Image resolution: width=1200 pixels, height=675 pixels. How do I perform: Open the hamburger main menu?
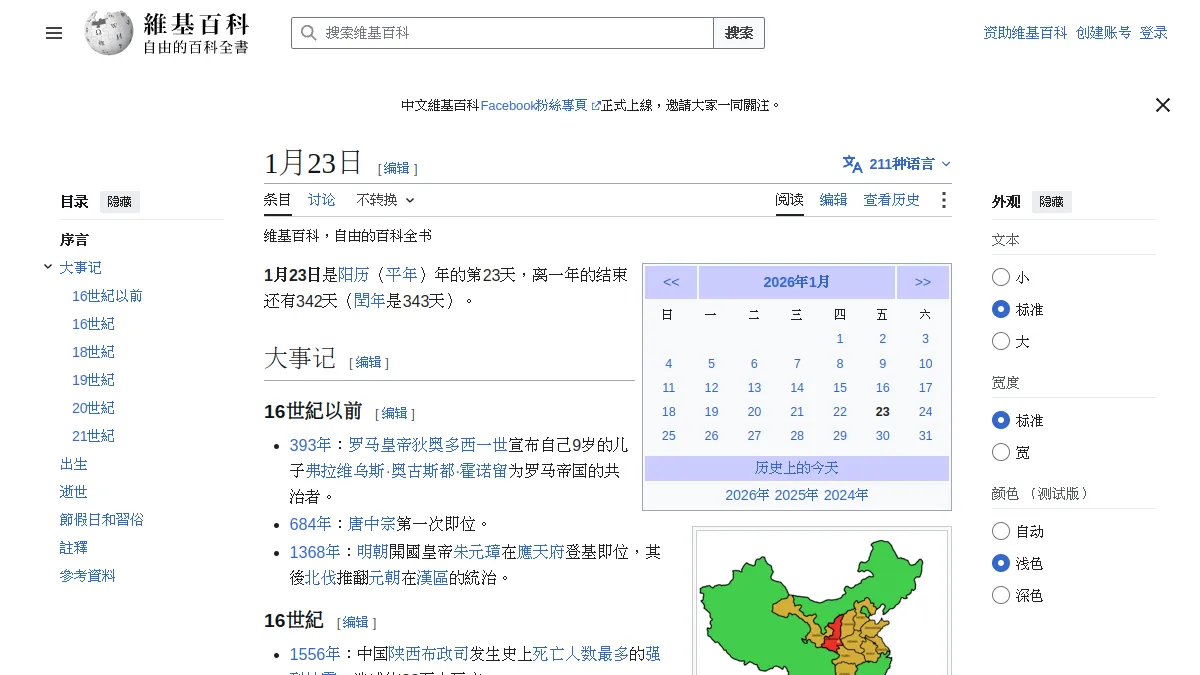coord(54,33)
